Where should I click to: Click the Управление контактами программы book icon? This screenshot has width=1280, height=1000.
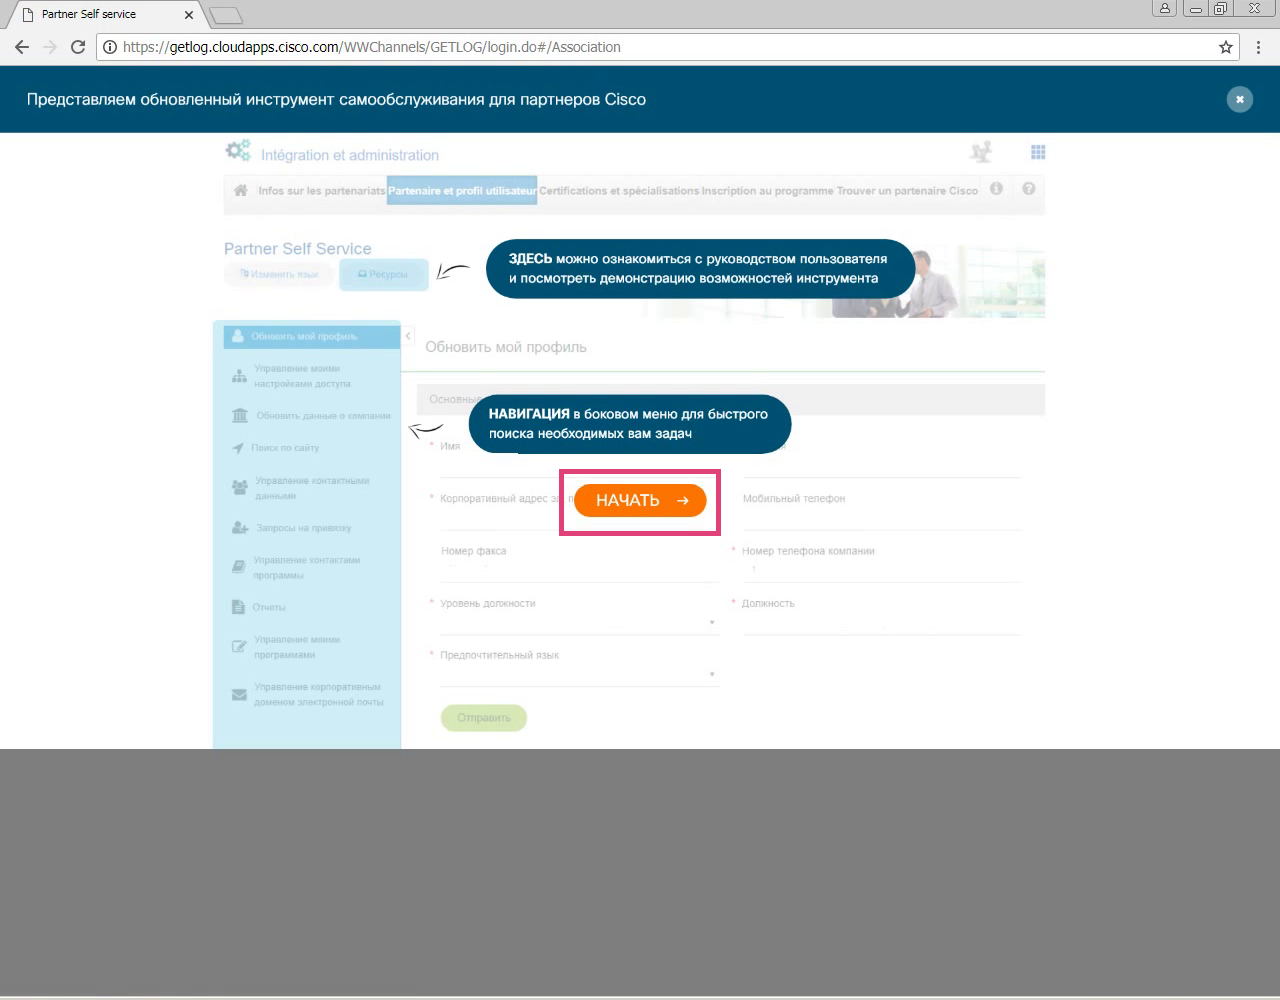coord(239,567)
